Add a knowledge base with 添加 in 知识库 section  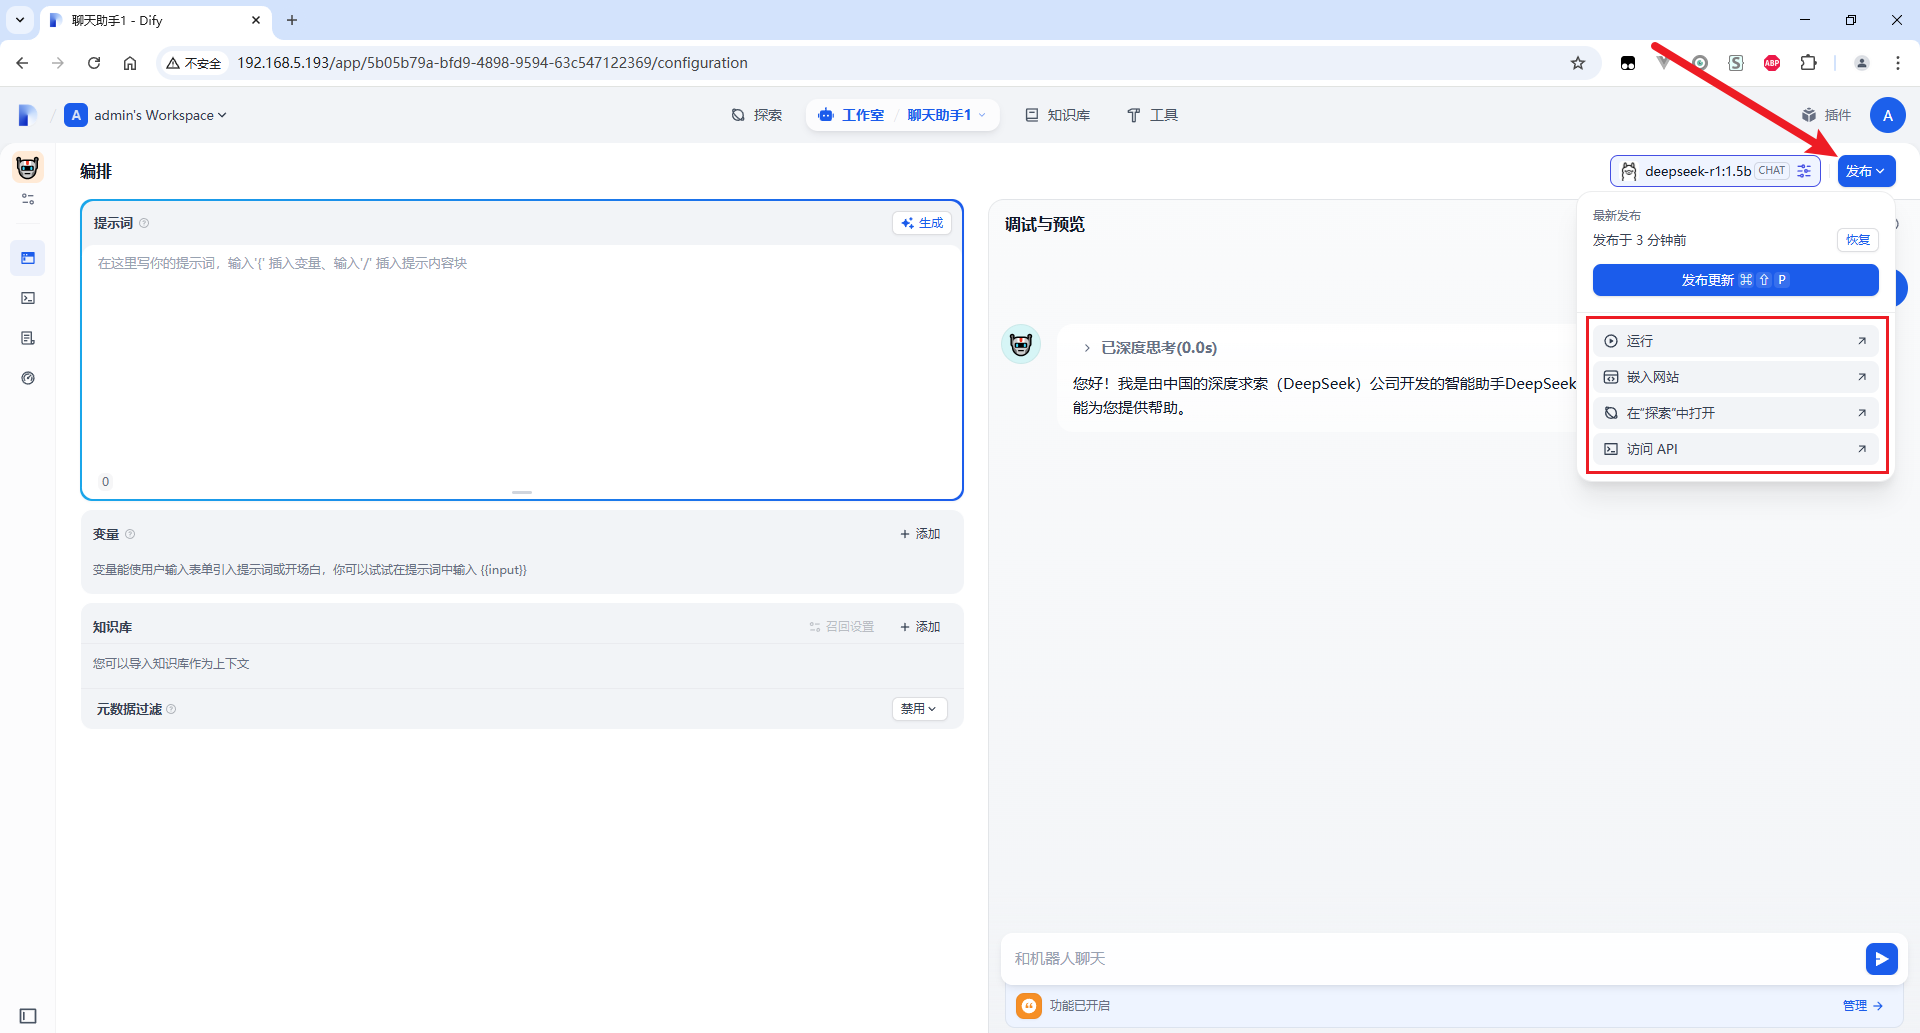tap(920, 627)
